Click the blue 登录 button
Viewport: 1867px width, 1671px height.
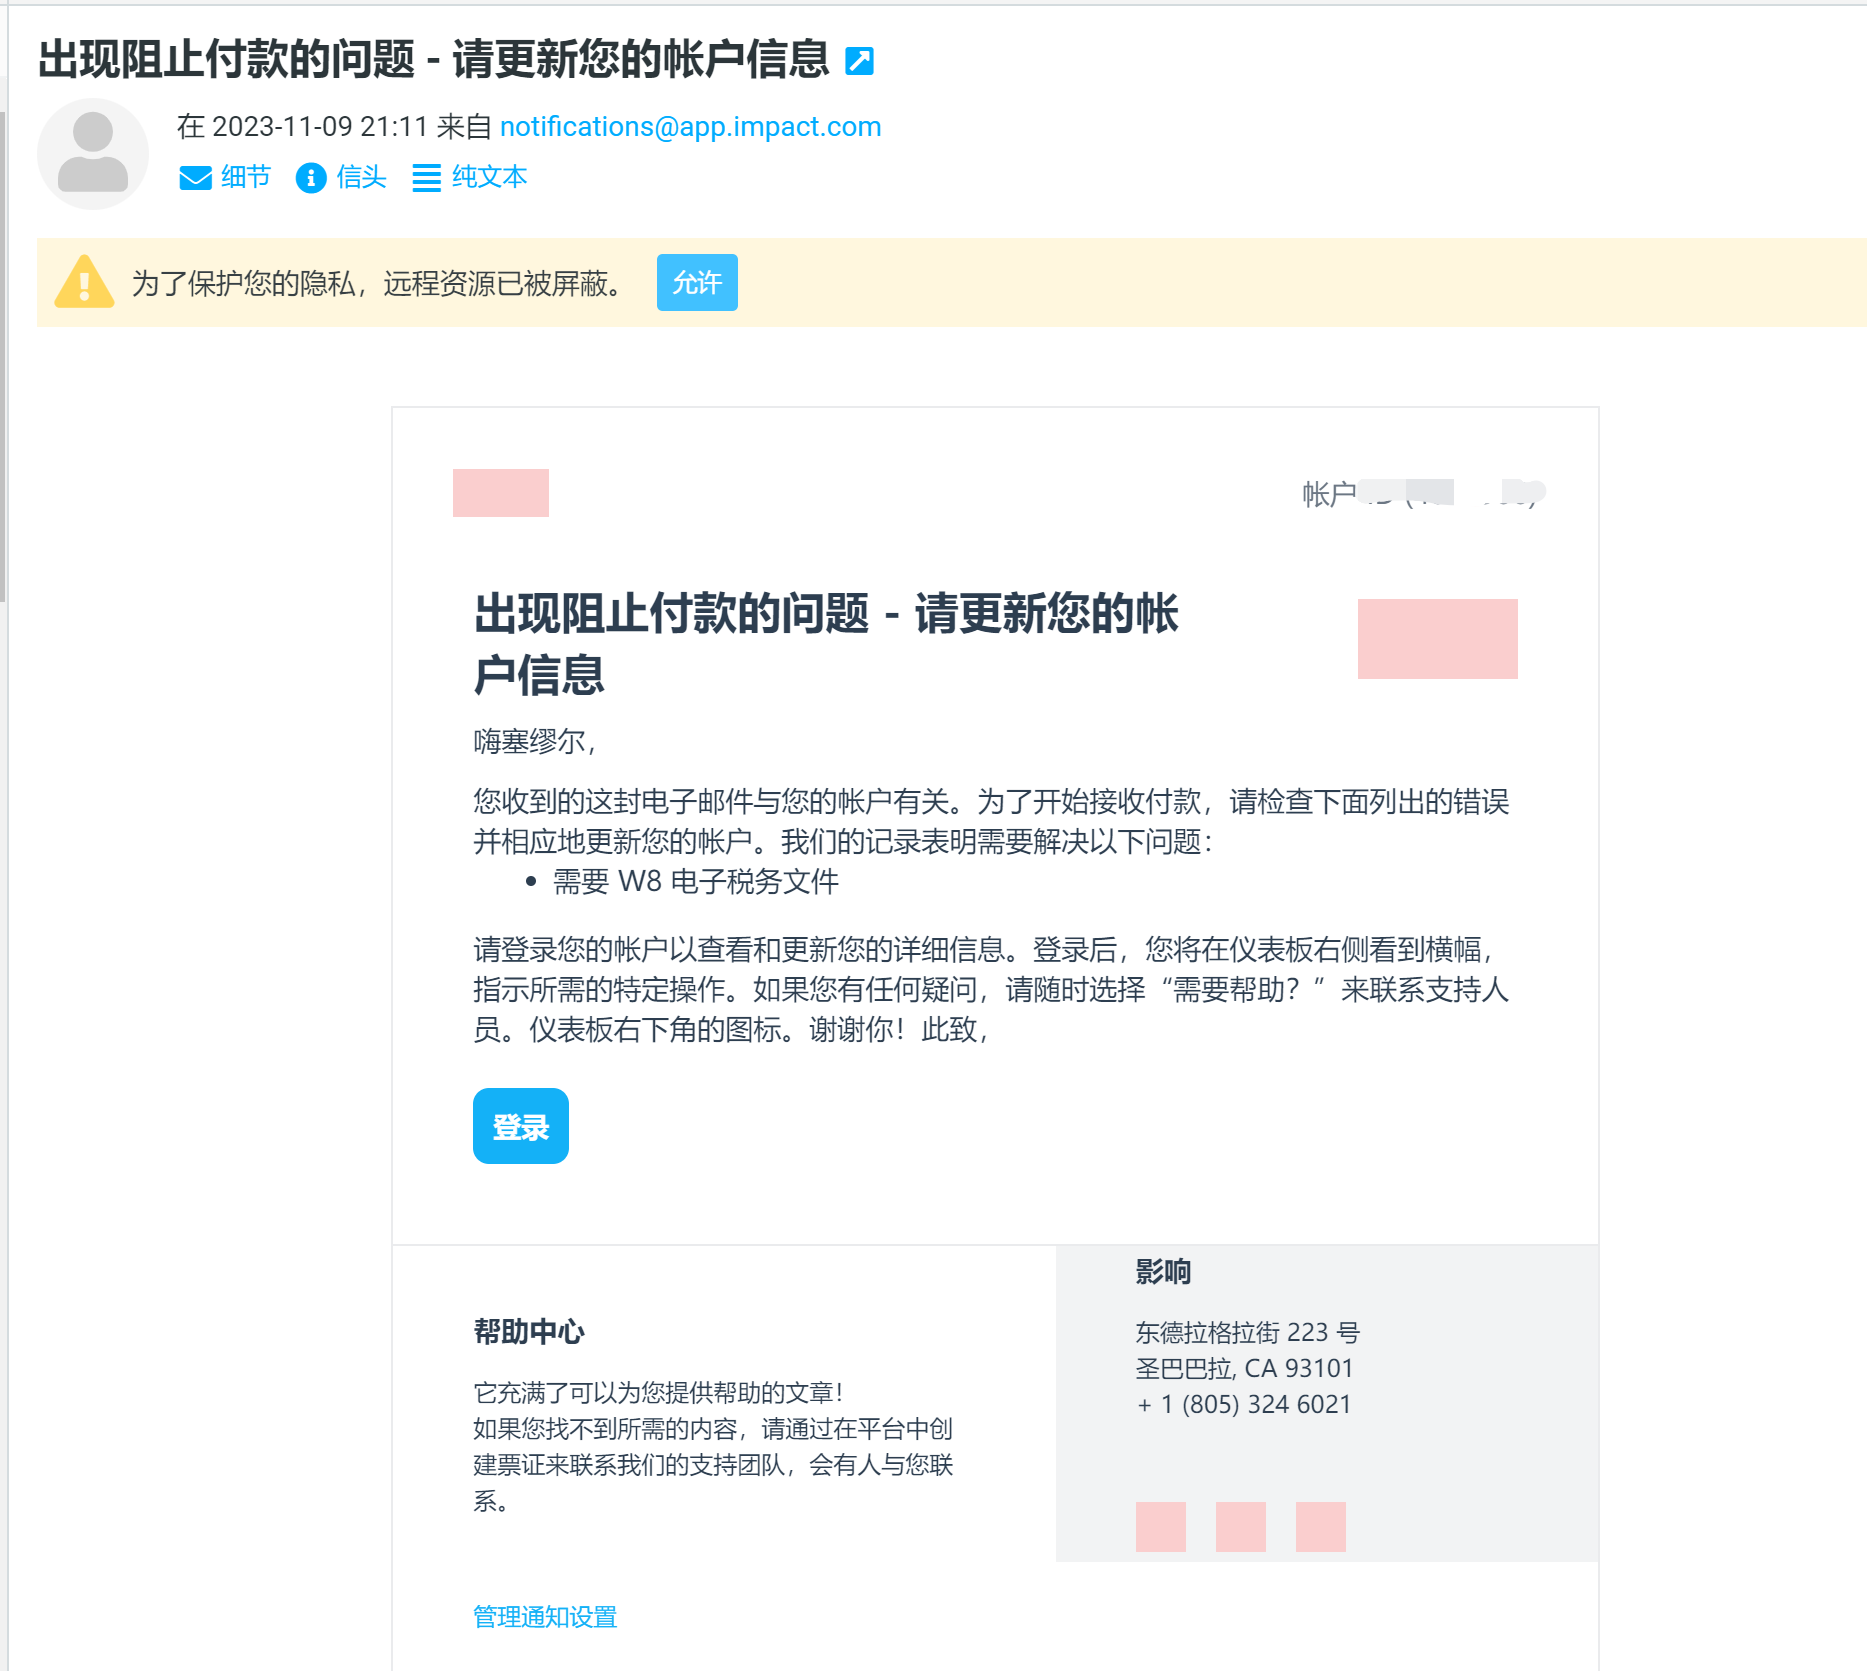tap(520, 1126)
